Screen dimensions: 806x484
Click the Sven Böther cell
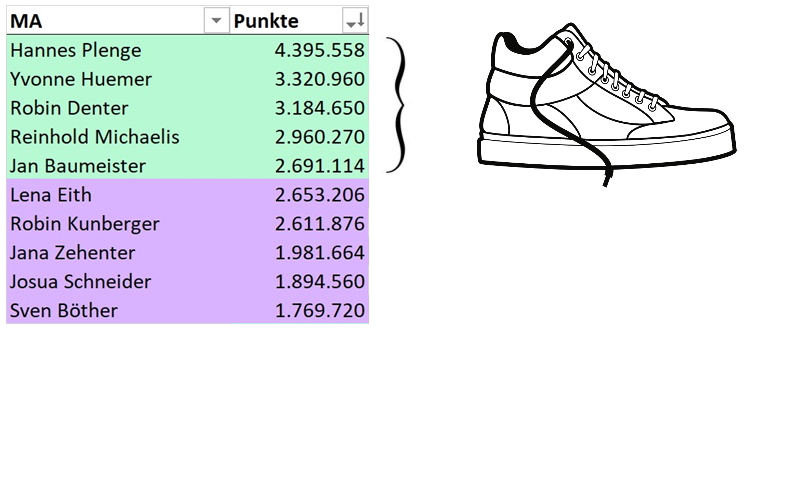[118, 310]
